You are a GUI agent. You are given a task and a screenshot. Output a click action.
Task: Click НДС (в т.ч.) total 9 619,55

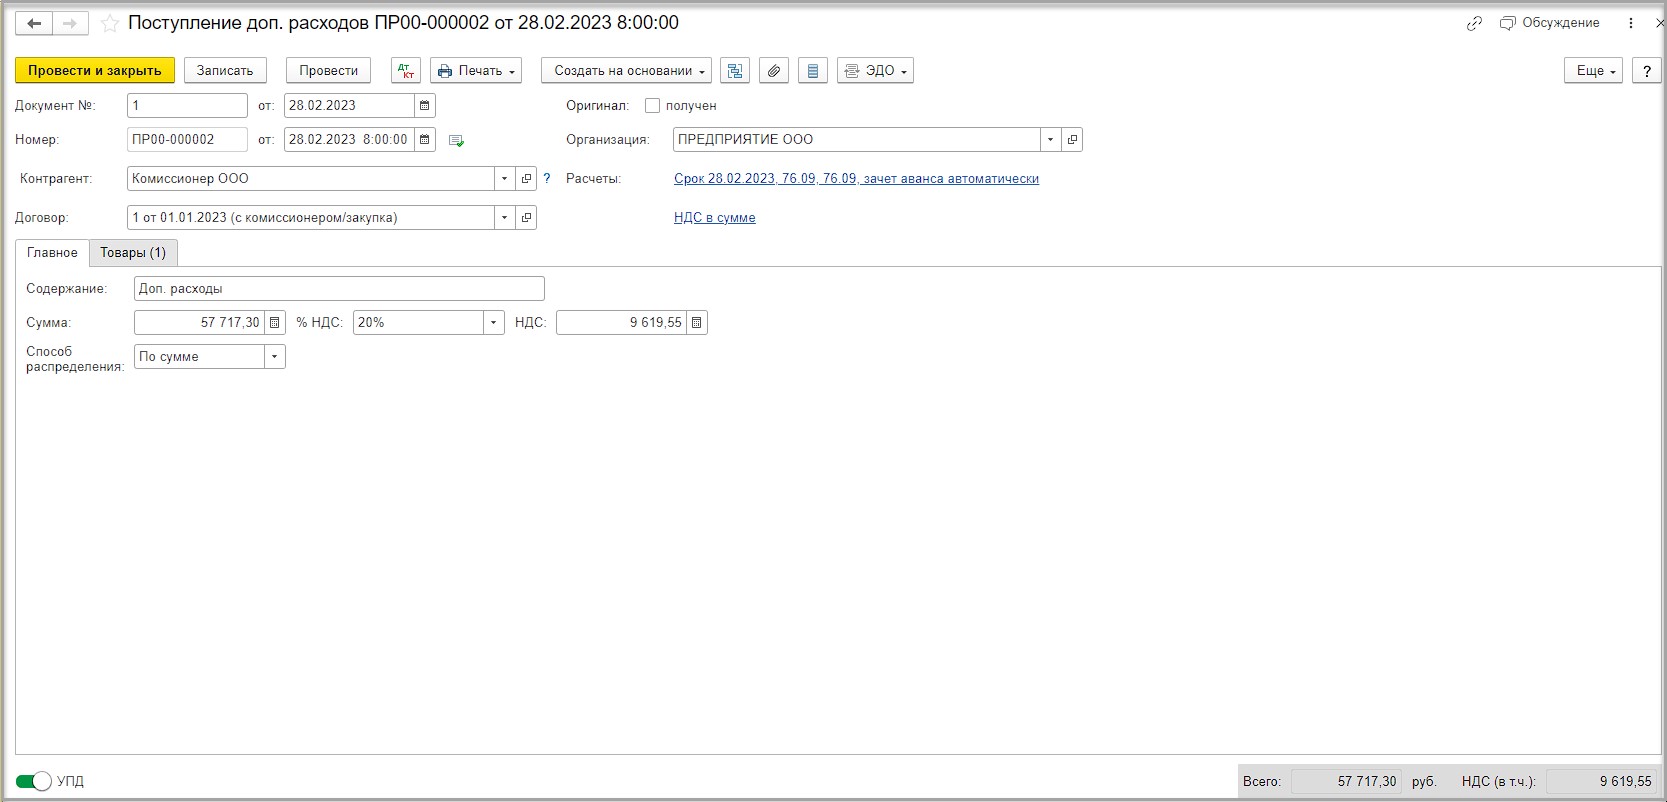1601,781
